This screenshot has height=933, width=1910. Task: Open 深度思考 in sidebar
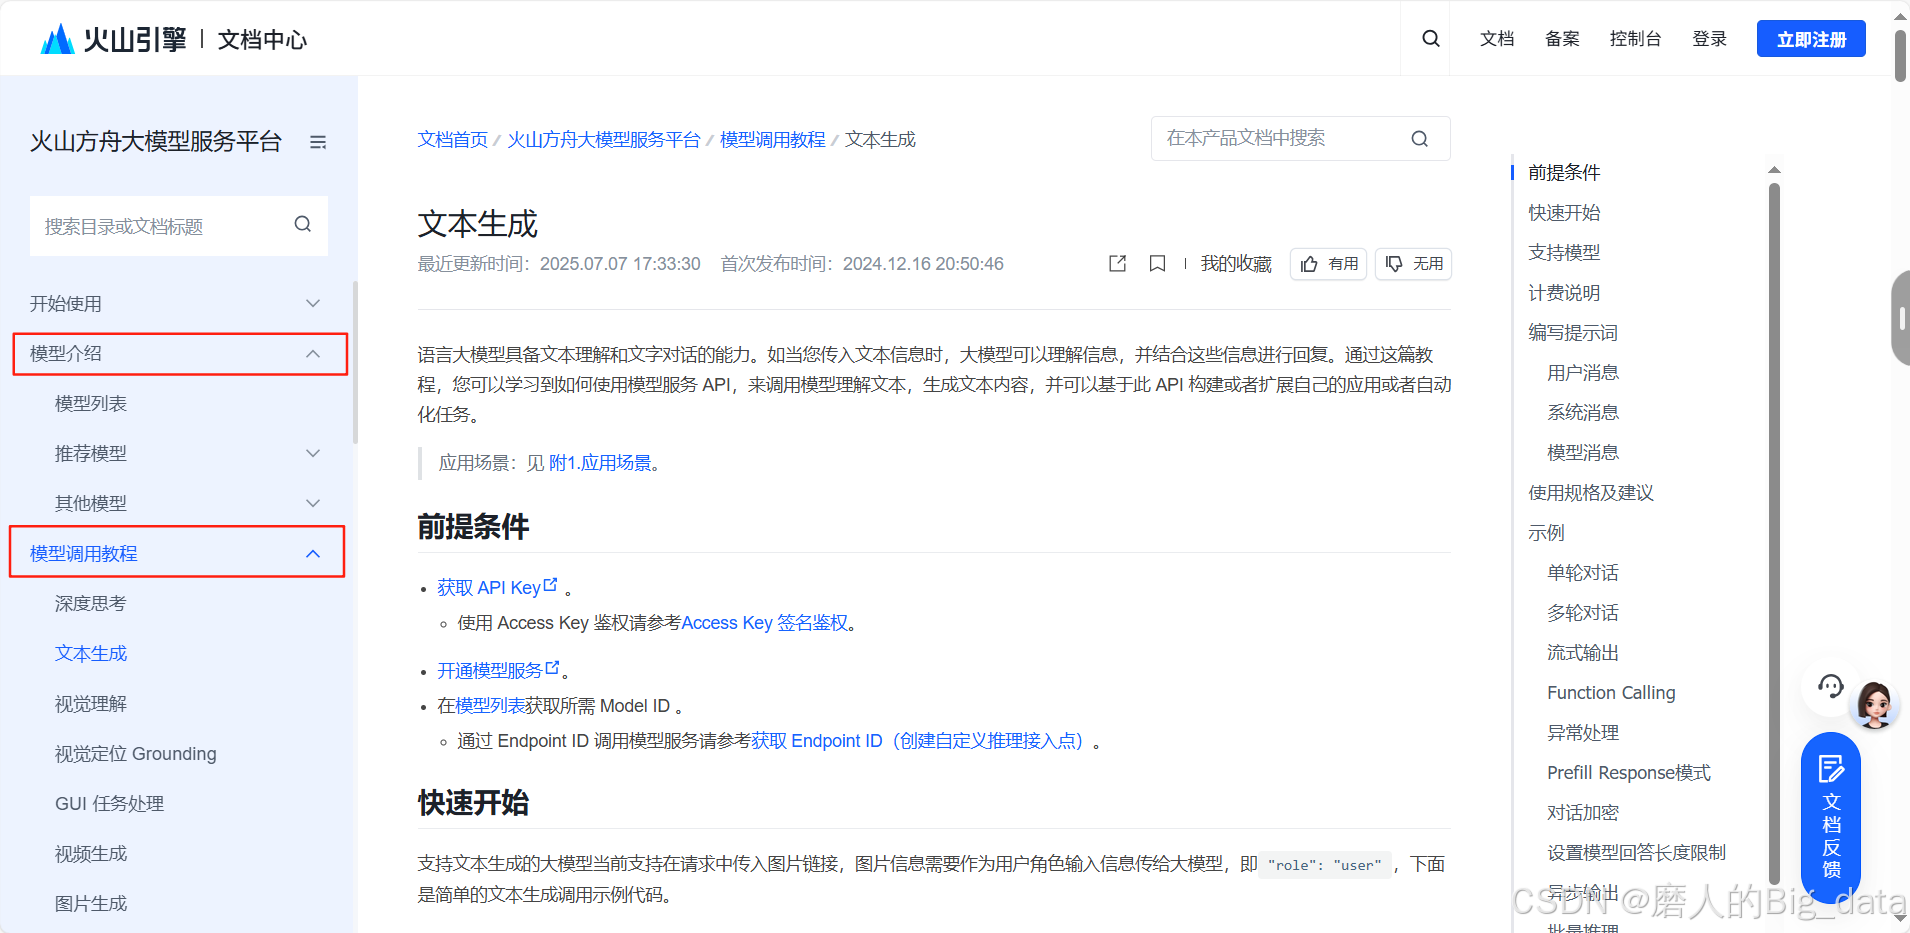click(91, 603)
